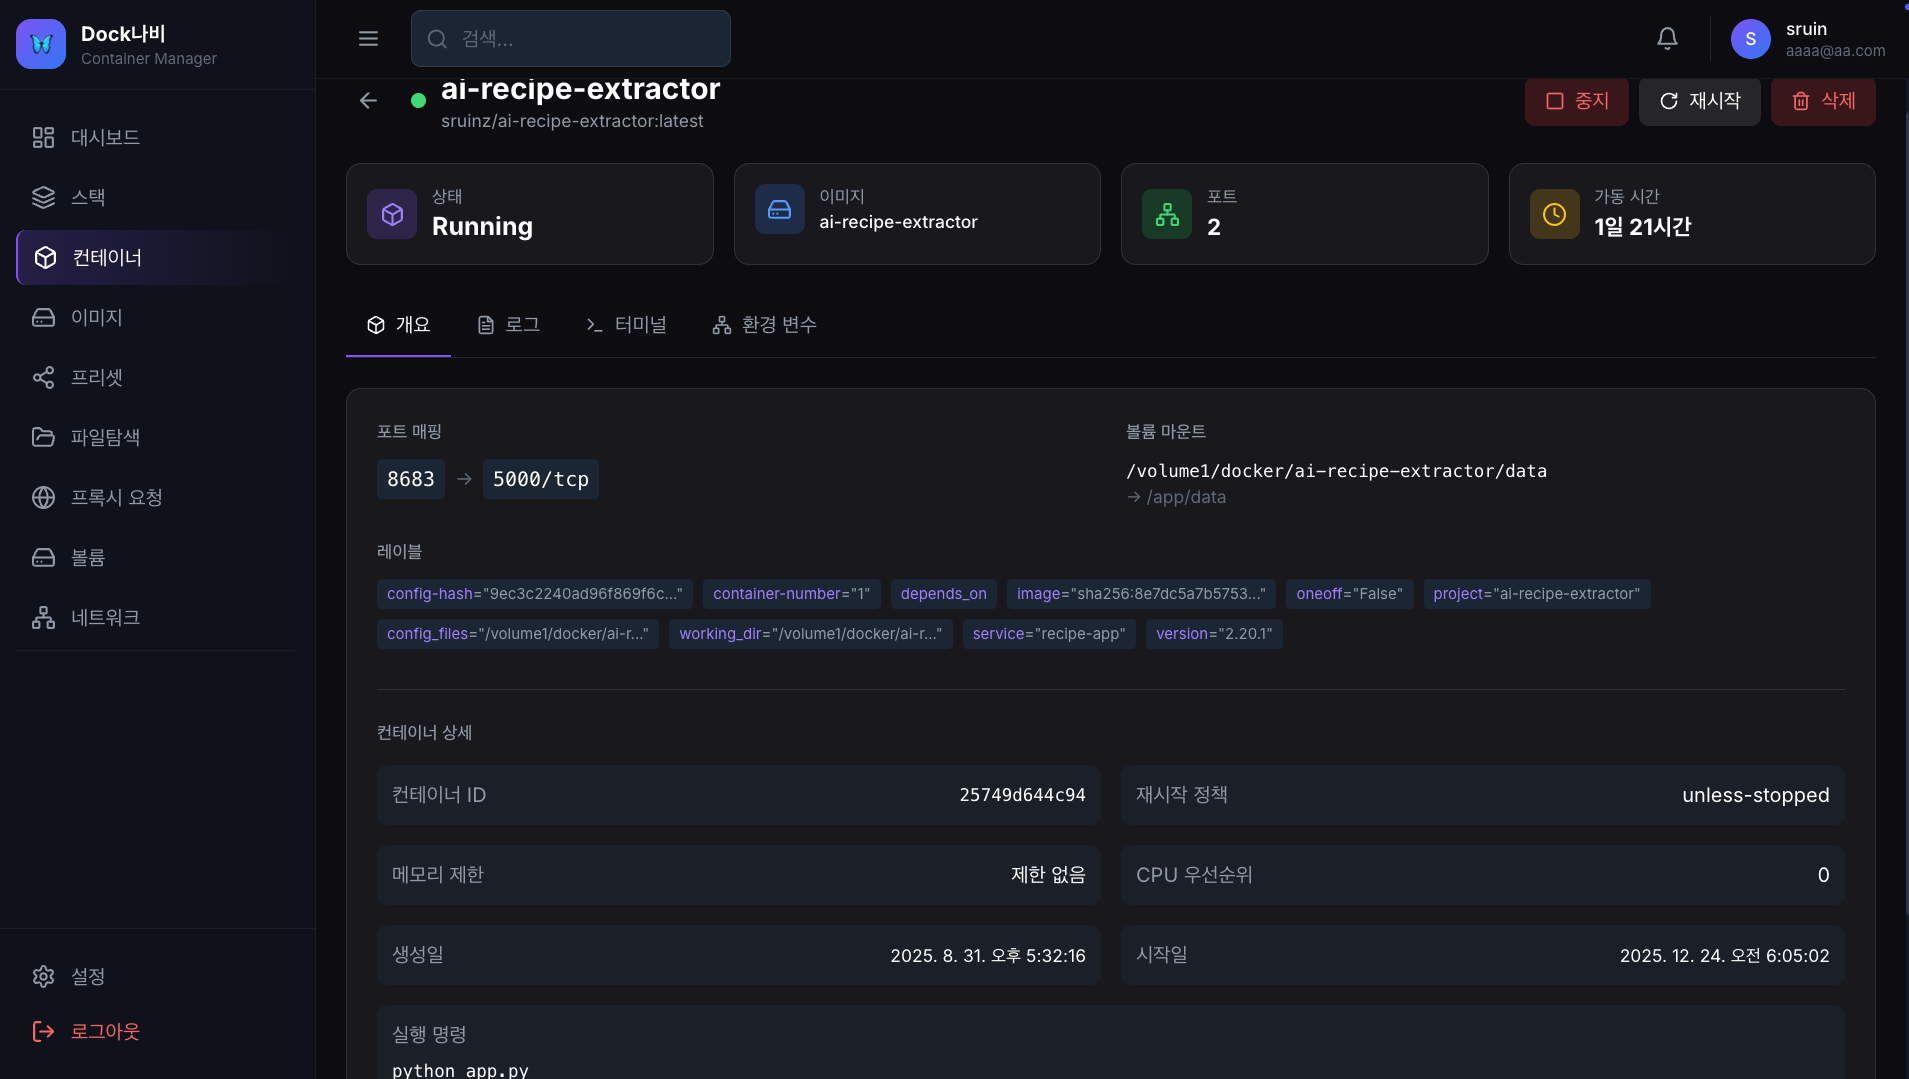Focus the 검색 search input field
The height and width of the screenshot is (1079, 1909).
coord(585,39)
